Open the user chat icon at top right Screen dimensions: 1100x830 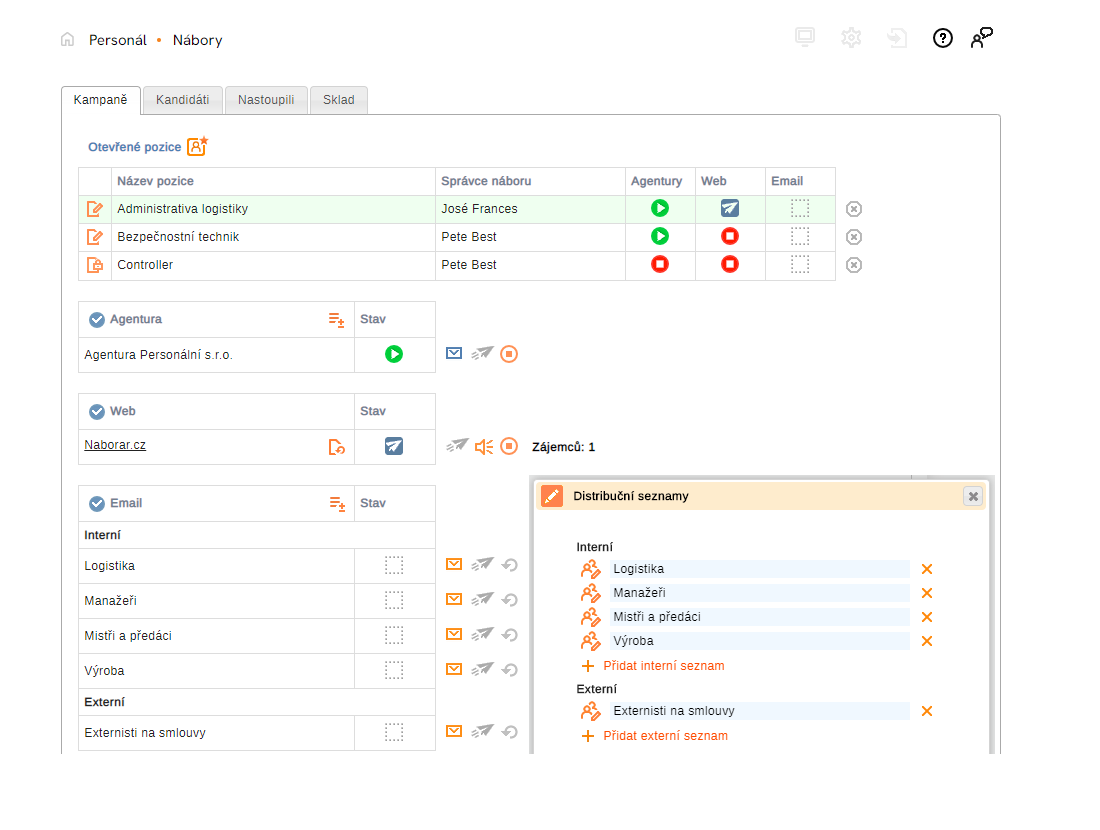point(981,39)
